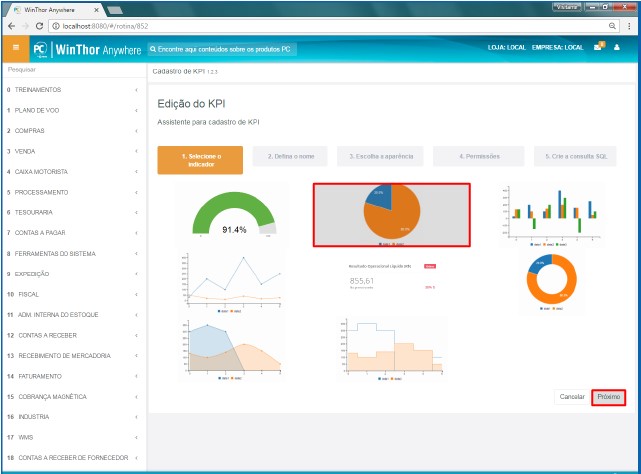Open the user profile icon
This screenshot has width=641, height=474.
click(617, 47)
